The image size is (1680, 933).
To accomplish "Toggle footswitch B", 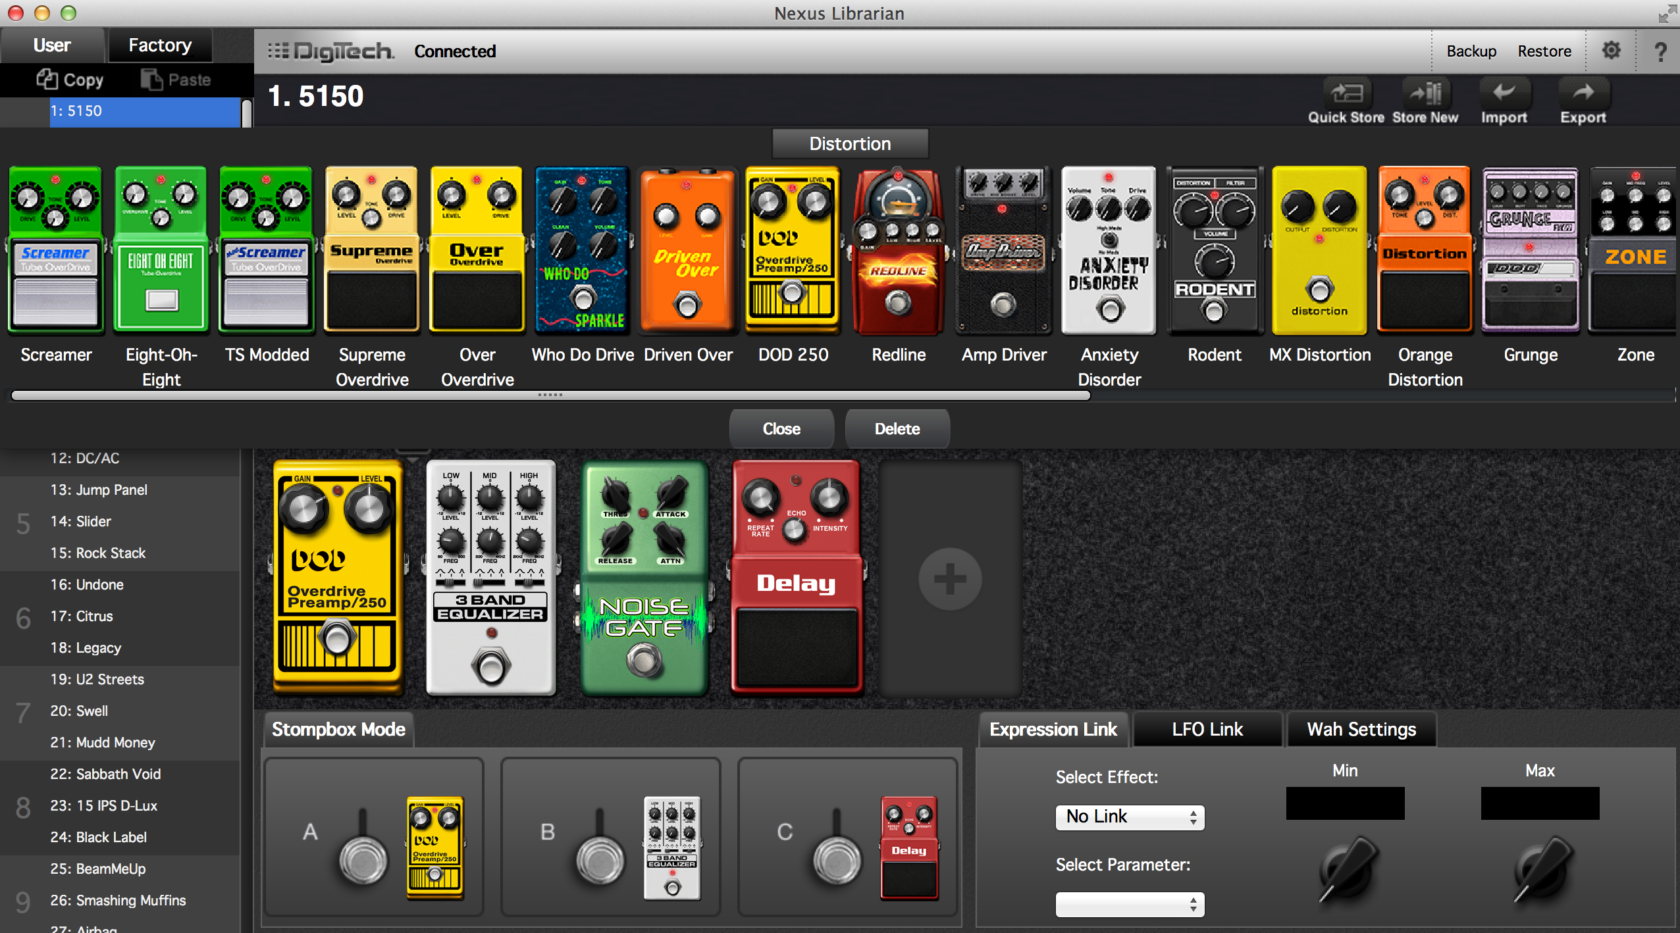I will (x=599, y=858).
